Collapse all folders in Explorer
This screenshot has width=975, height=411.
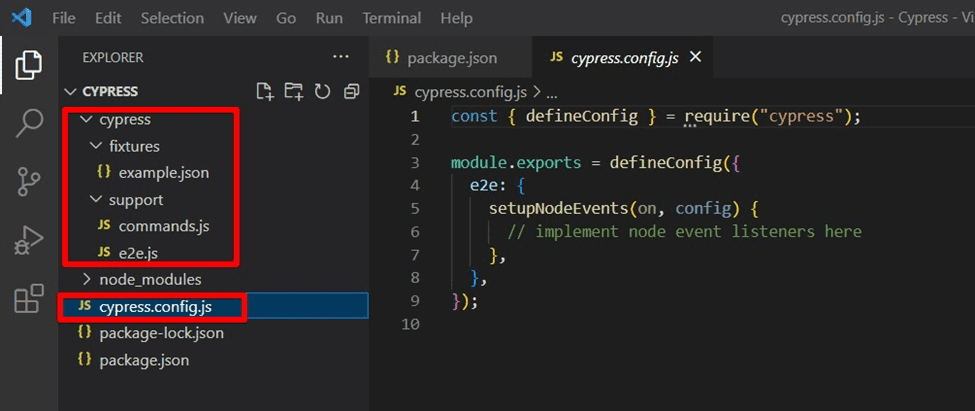click(351, 91)
